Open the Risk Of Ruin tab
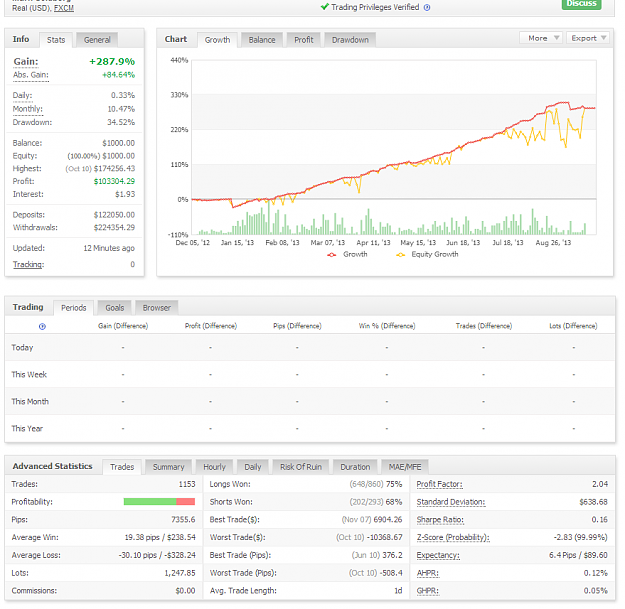 coord(301,467)
